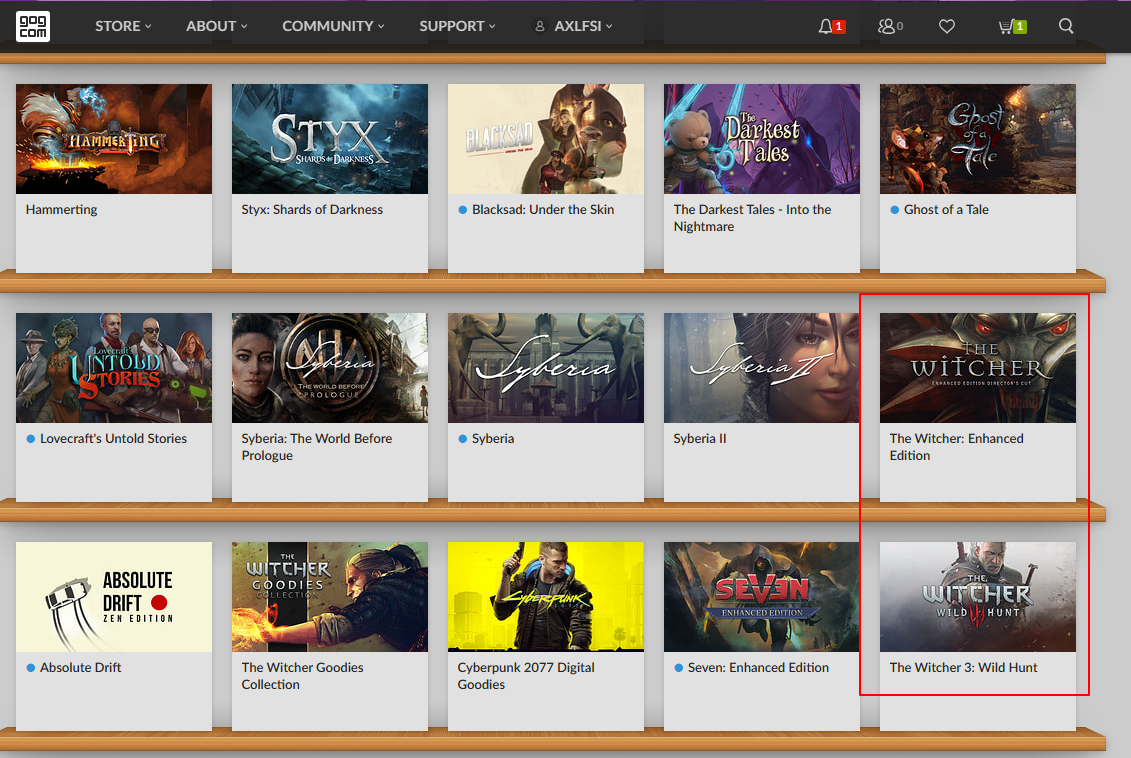1131x758 pixels.
Task: Open the Hammerting cover image
Action: [114, 138]
